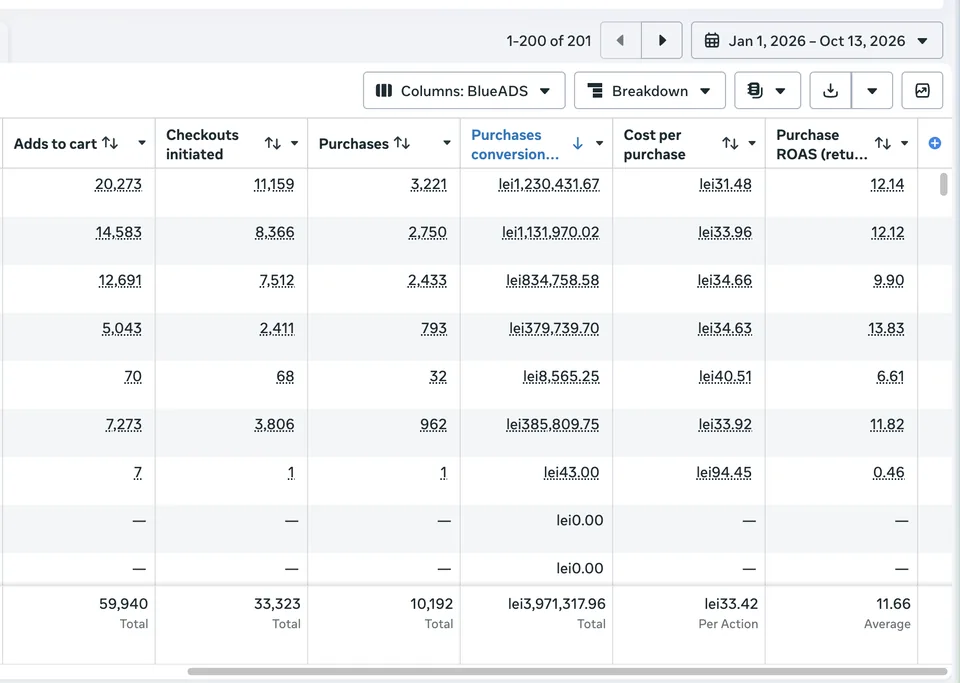The image size is (960, 683).
Task: Sort by Purchase ROAS column
Action: [x=882, y=143]
